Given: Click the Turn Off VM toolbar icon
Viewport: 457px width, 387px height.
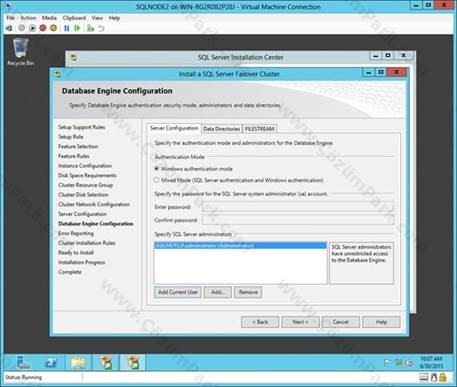Looking at the screenshot, I should [32, 28].
